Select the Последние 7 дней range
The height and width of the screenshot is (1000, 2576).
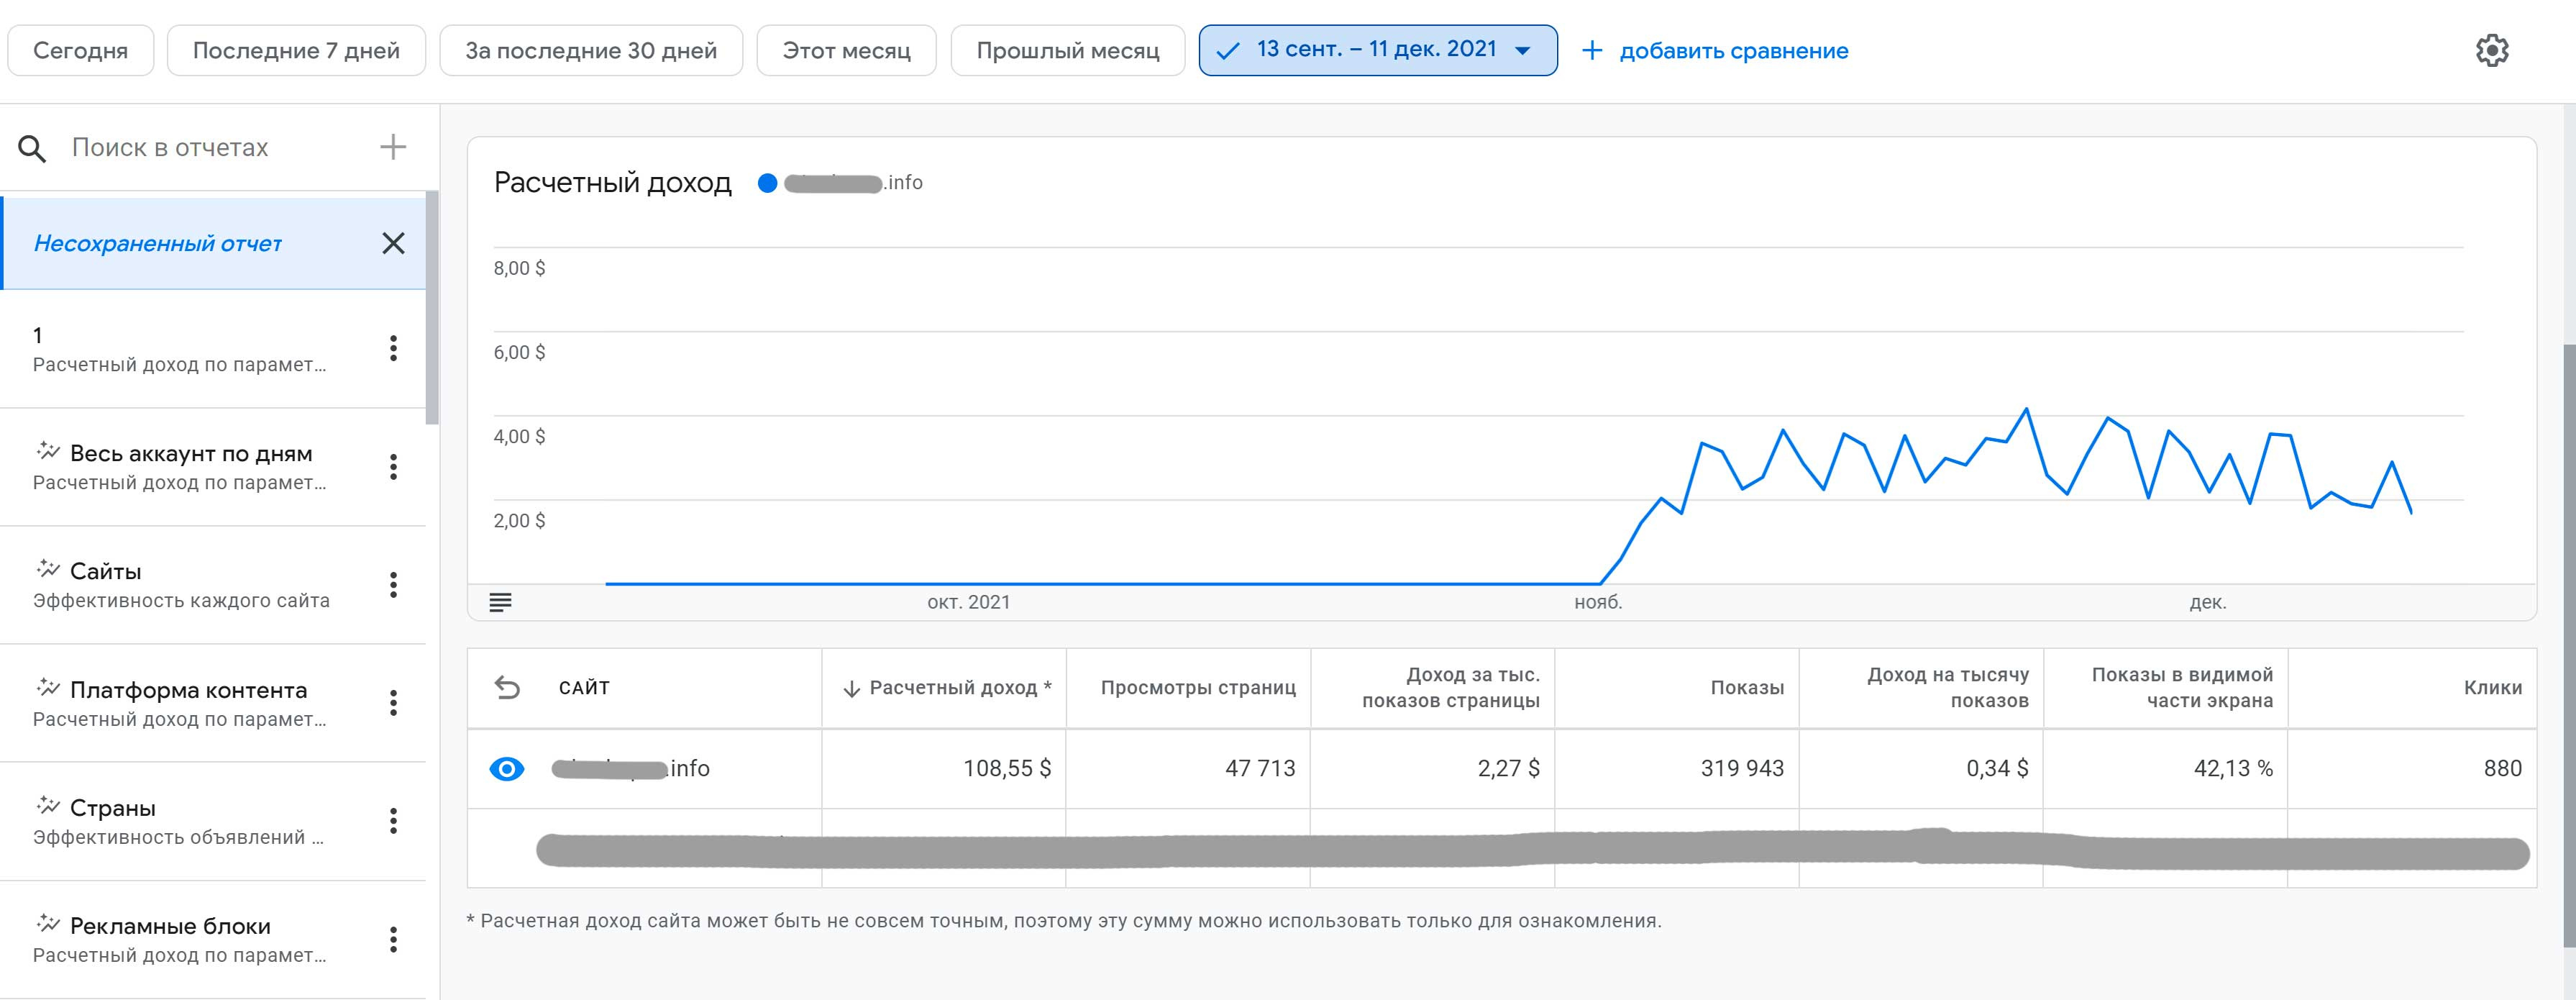(x=296, y=50)
